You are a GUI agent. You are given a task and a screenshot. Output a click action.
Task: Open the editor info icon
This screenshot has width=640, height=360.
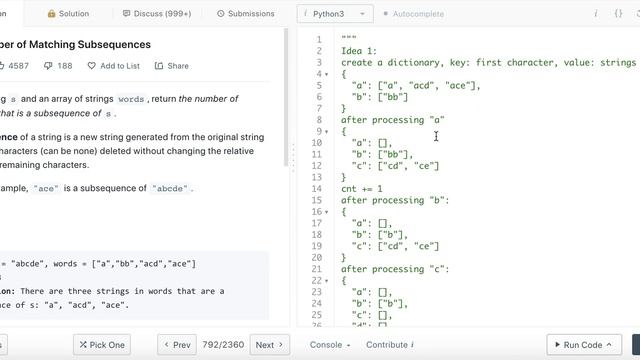click(596, 13)
